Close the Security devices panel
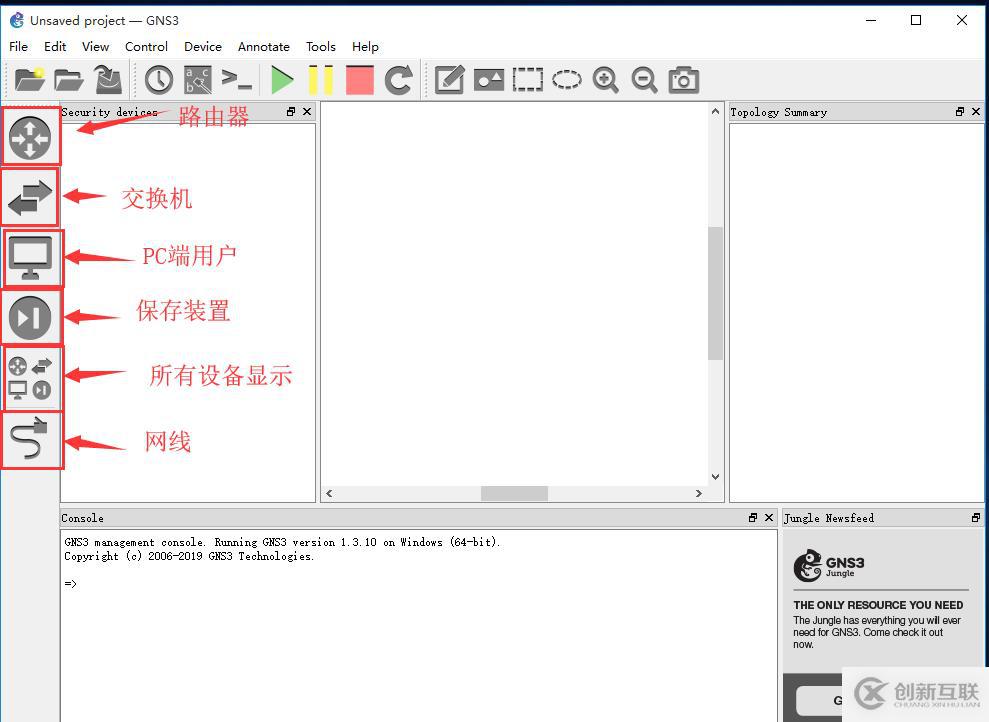 [x=307, y=112]
